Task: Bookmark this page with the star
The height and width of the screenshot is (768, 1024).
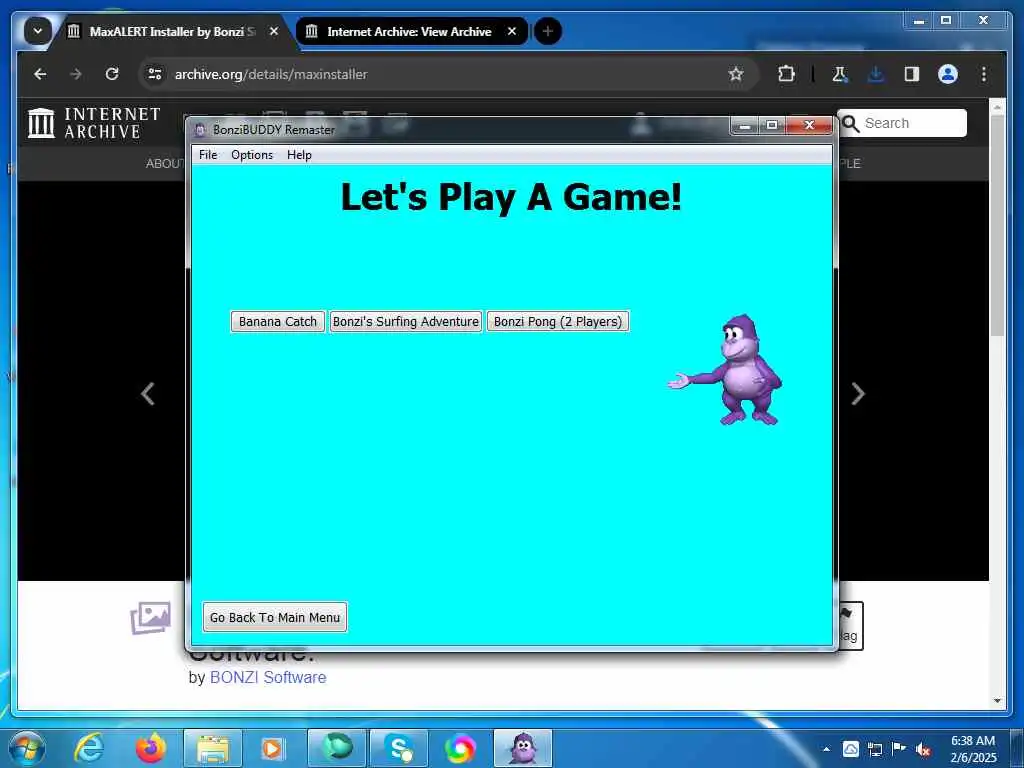Action: pyautogui.click(x=736, y=74)
